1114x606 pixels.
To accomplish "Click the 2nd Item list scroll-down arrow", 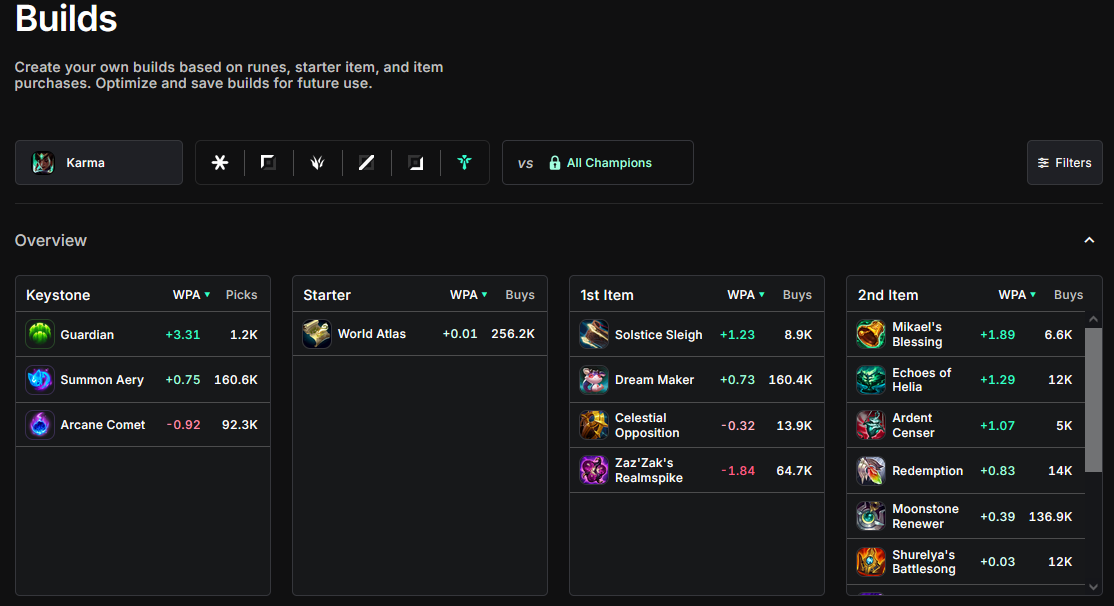I will click(1093, 587).
